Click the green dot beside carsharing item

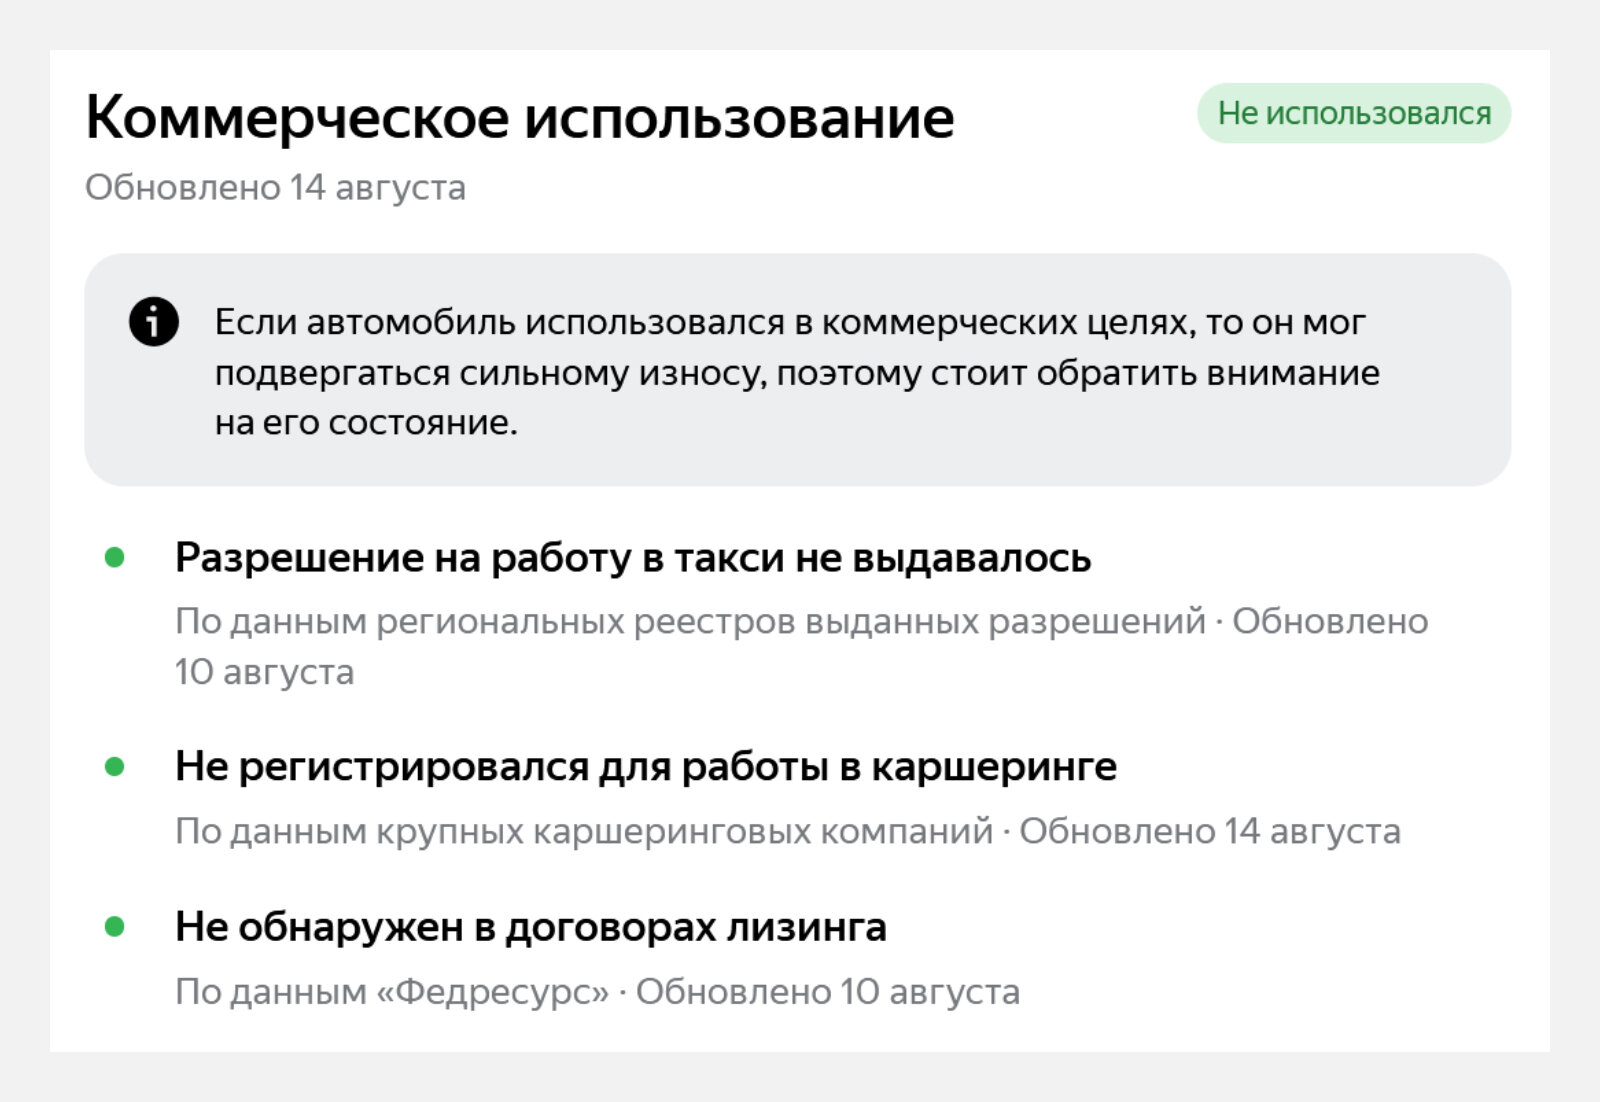coord(115,767)
